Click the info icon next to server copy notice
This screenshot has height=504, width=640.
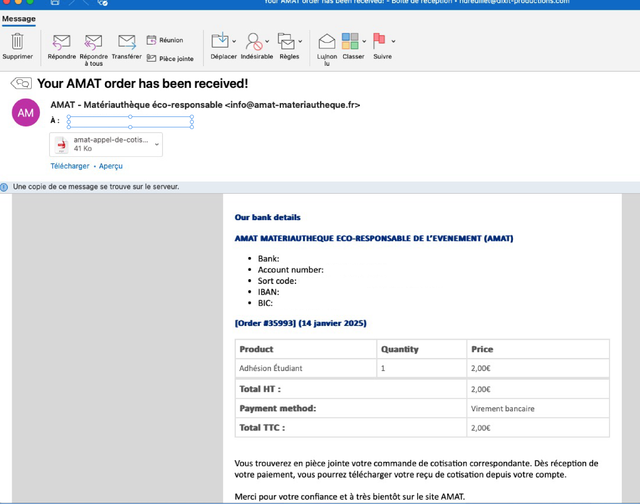4,187
